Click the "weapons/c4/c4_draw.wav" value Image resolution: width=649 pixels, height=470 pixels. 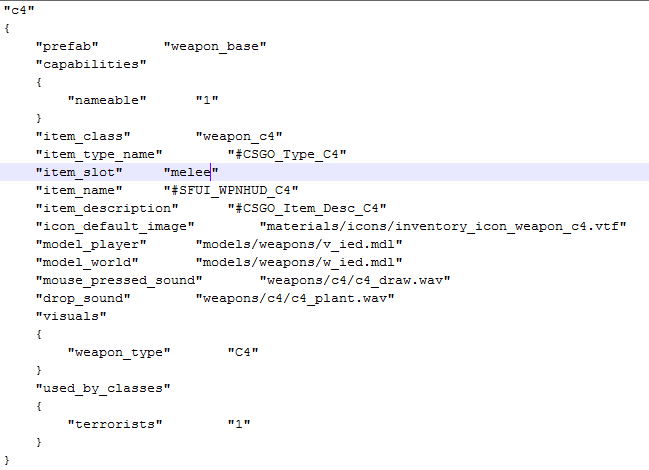(355, 281)
